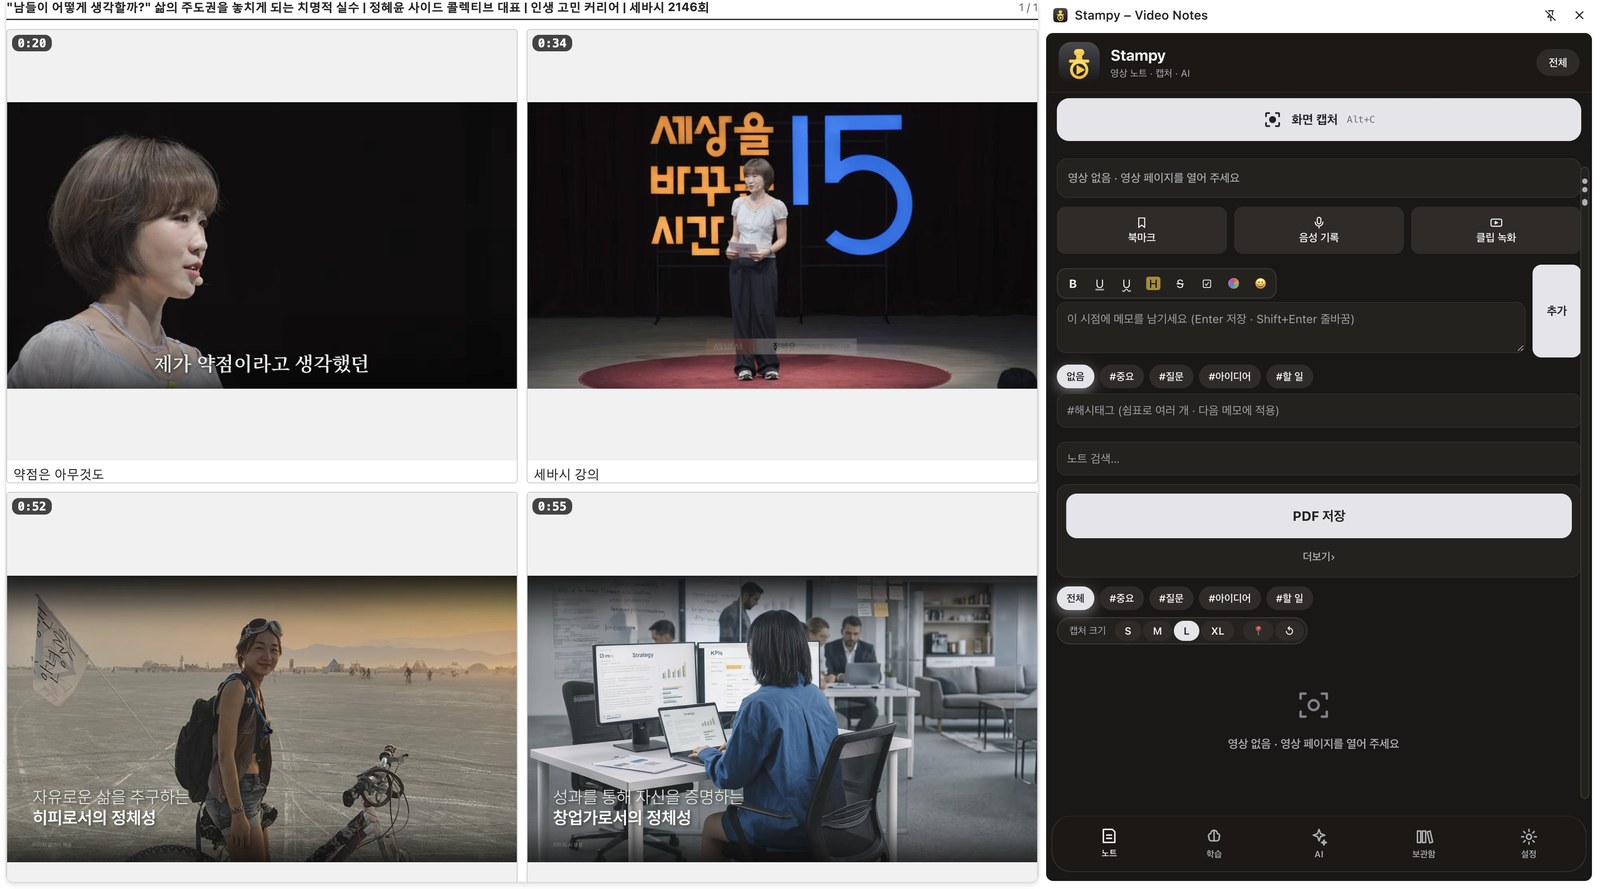Apply strikethrough formatting
Image resolution: width=1600 pixels, height=889 pixels.
point(1180,284)
